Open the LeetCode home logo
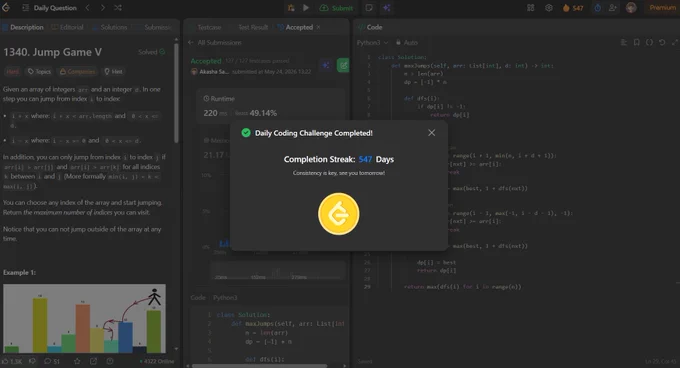The image size is (680, 368). click(6, 8)
